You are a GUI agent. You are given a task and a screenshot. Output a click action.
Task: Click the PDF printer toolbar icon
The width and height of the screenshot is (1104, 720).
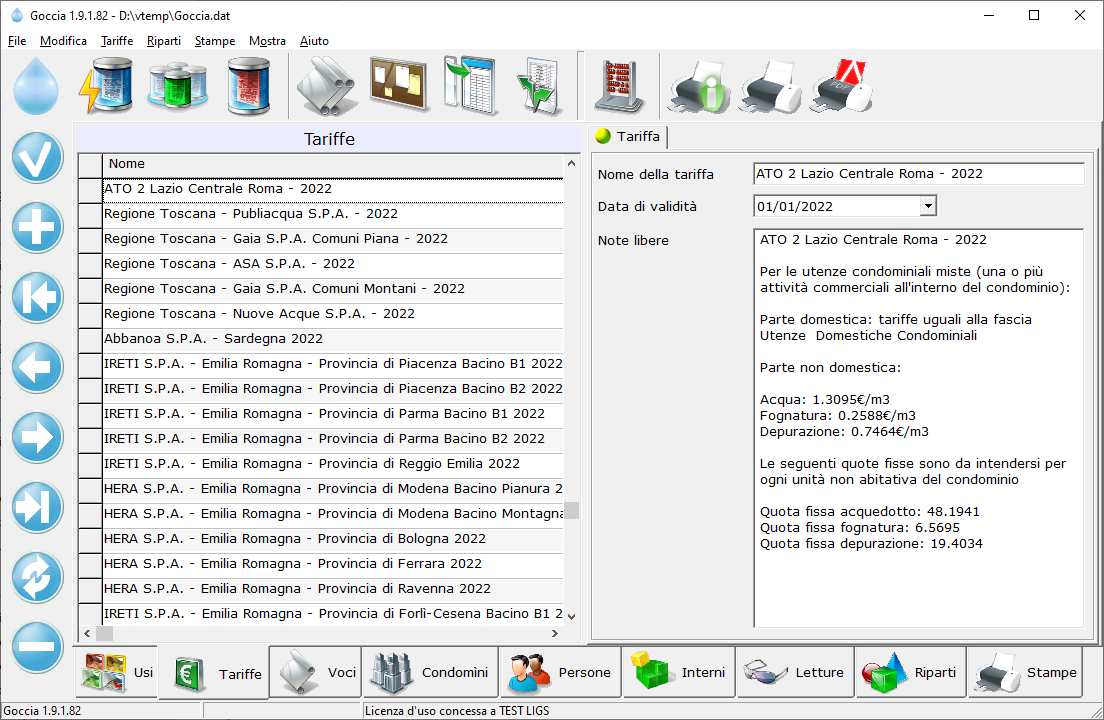pyautogui.click(x=842, y=86)
